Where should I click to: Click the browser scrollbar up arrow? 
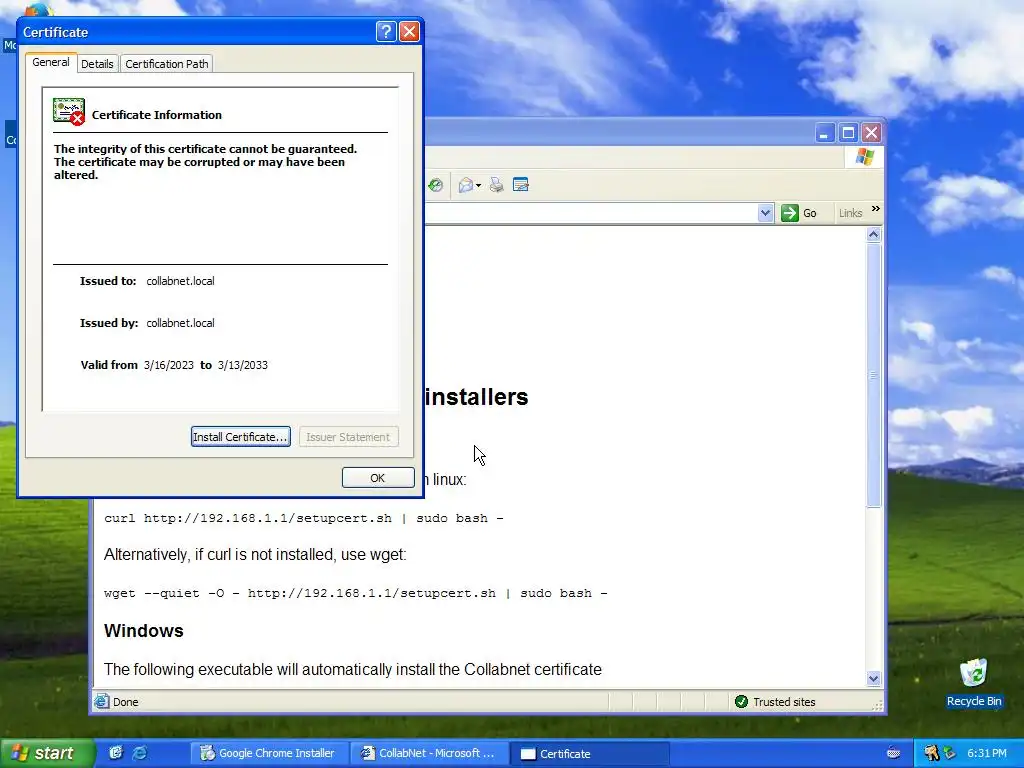click(874, 235)
